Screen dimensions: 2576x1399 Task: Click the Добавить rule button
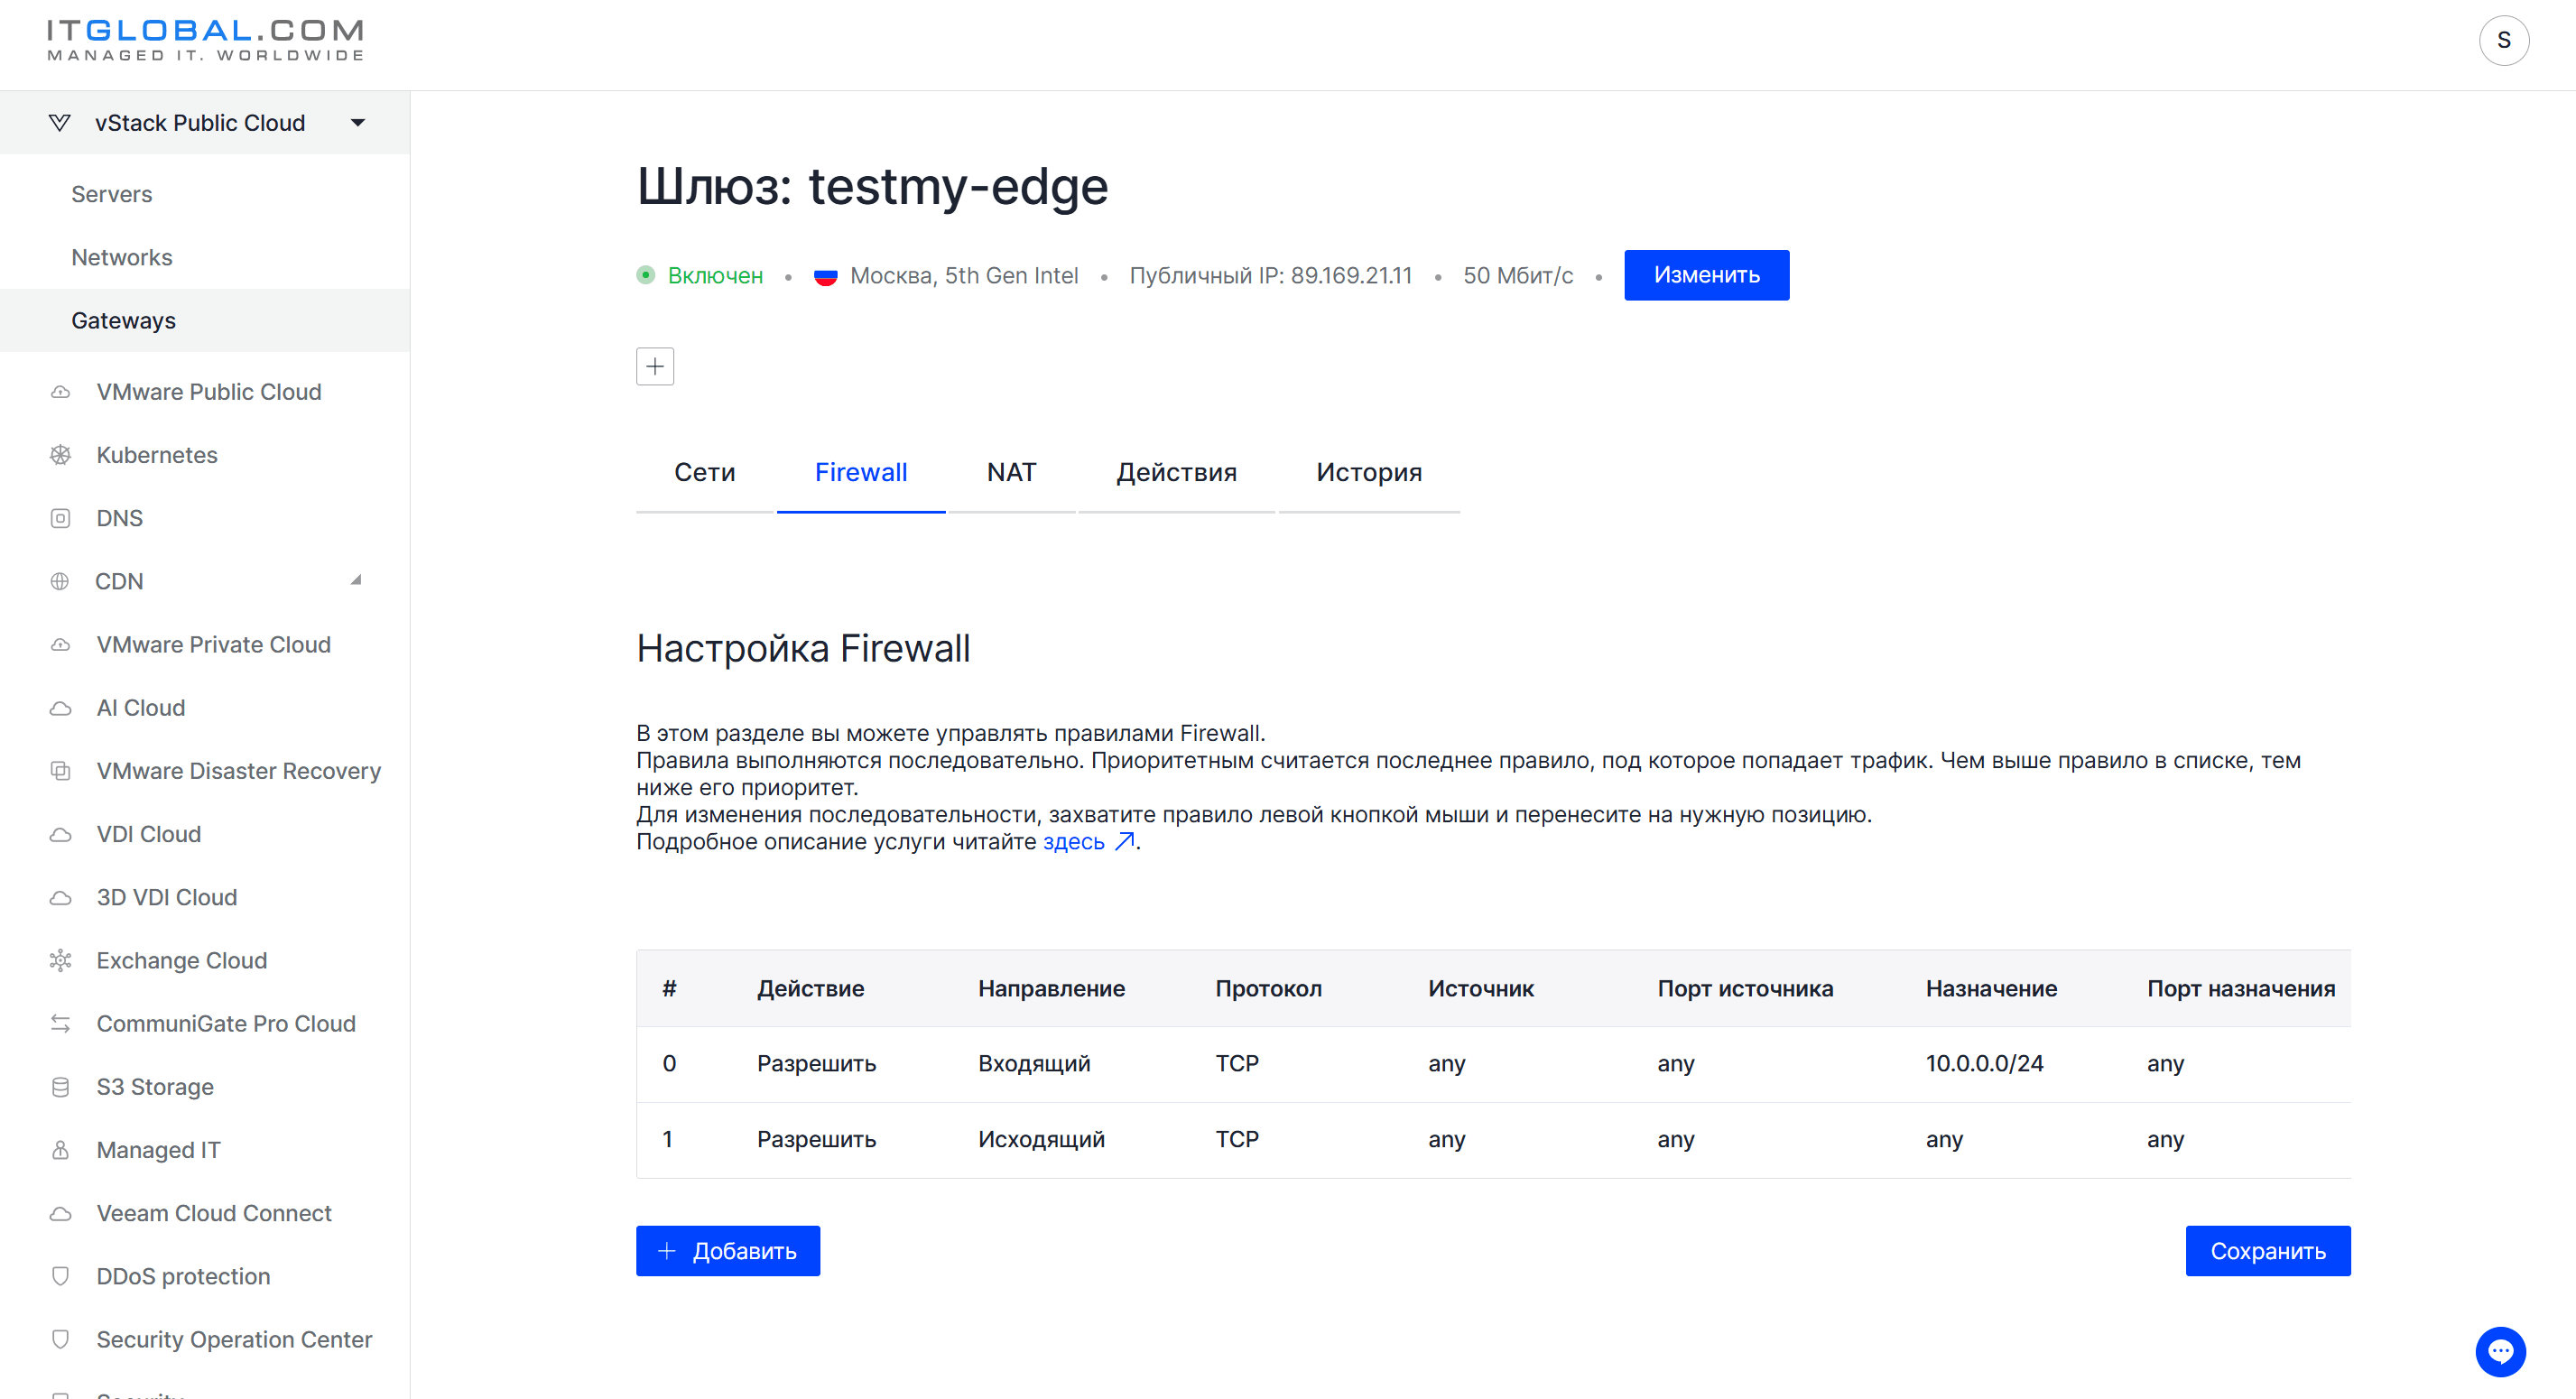[x=727, y=1251]
